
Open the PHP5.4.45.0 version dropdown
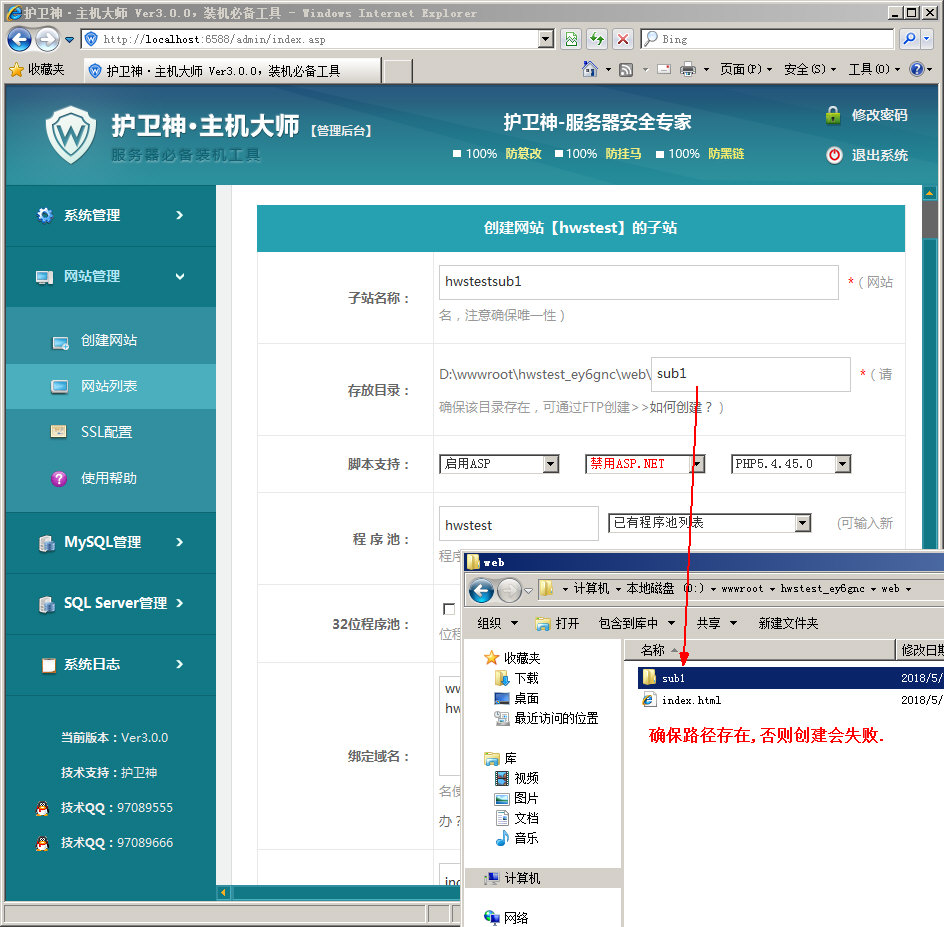[x=842, y=464]
